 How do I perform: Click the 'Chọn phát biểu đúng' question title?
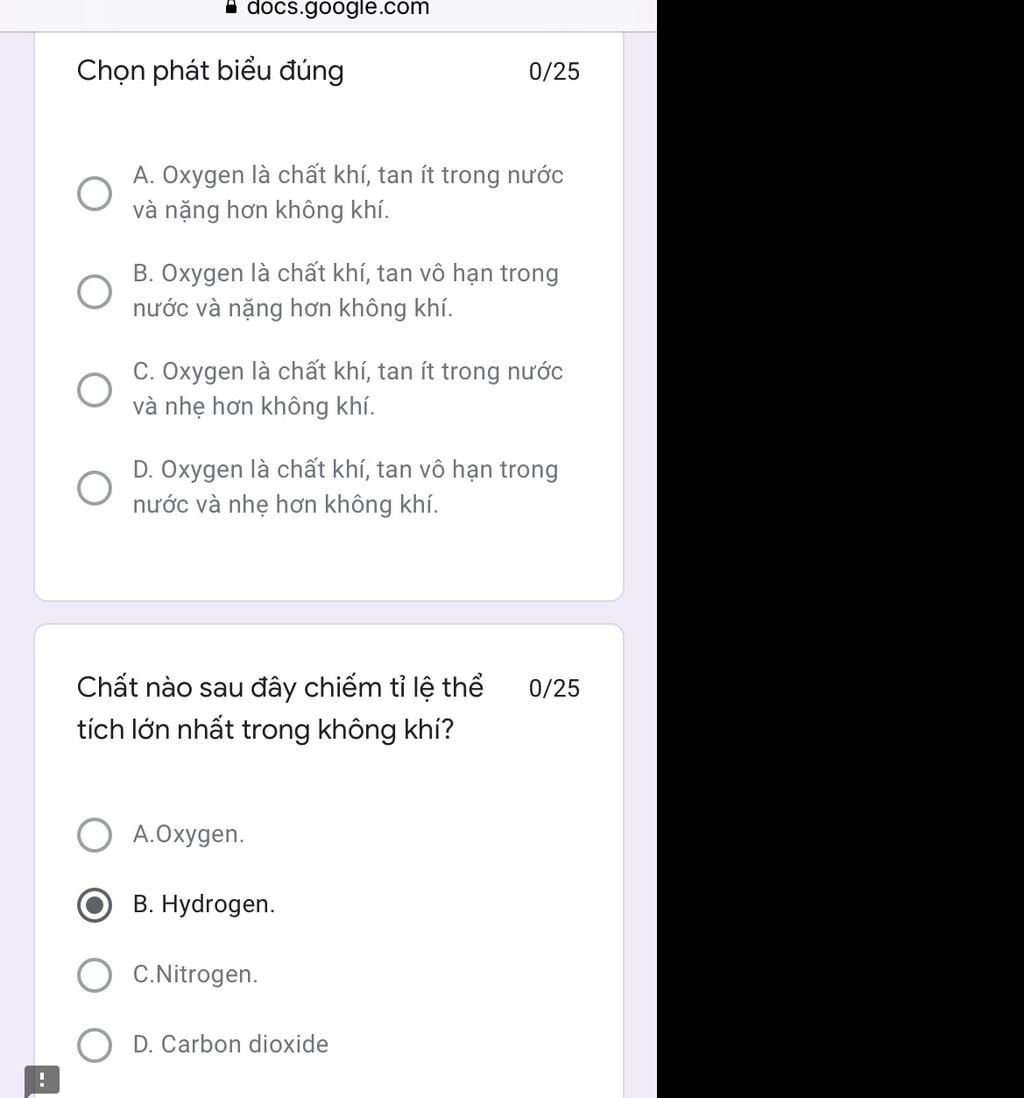(210, 71)
